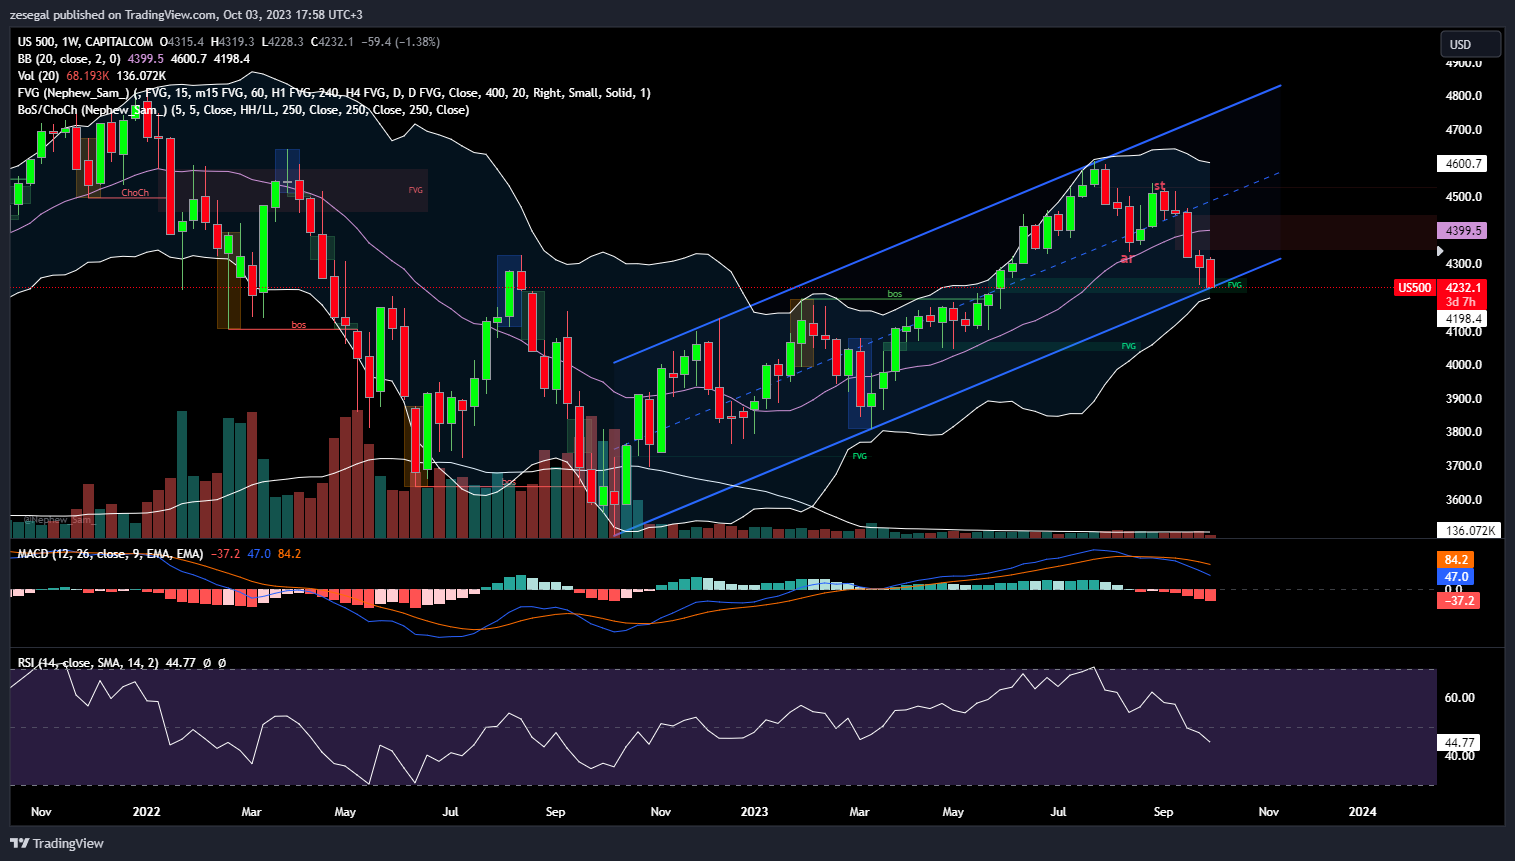Click the 4198.4 lower band price label
This screenshot has width=1515, height=861.
coord(1463,318)
